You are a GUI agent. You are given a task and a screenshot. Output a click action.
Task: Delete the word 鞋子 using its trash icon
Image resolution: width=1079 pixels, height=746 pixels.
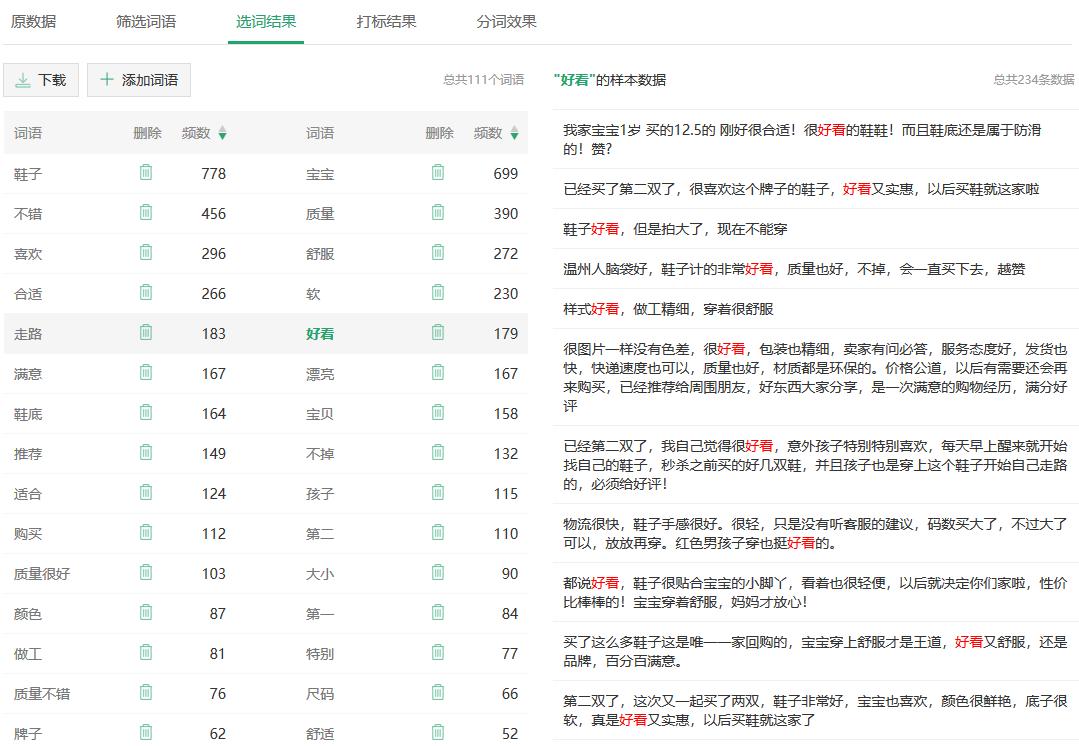pos(146,173)
